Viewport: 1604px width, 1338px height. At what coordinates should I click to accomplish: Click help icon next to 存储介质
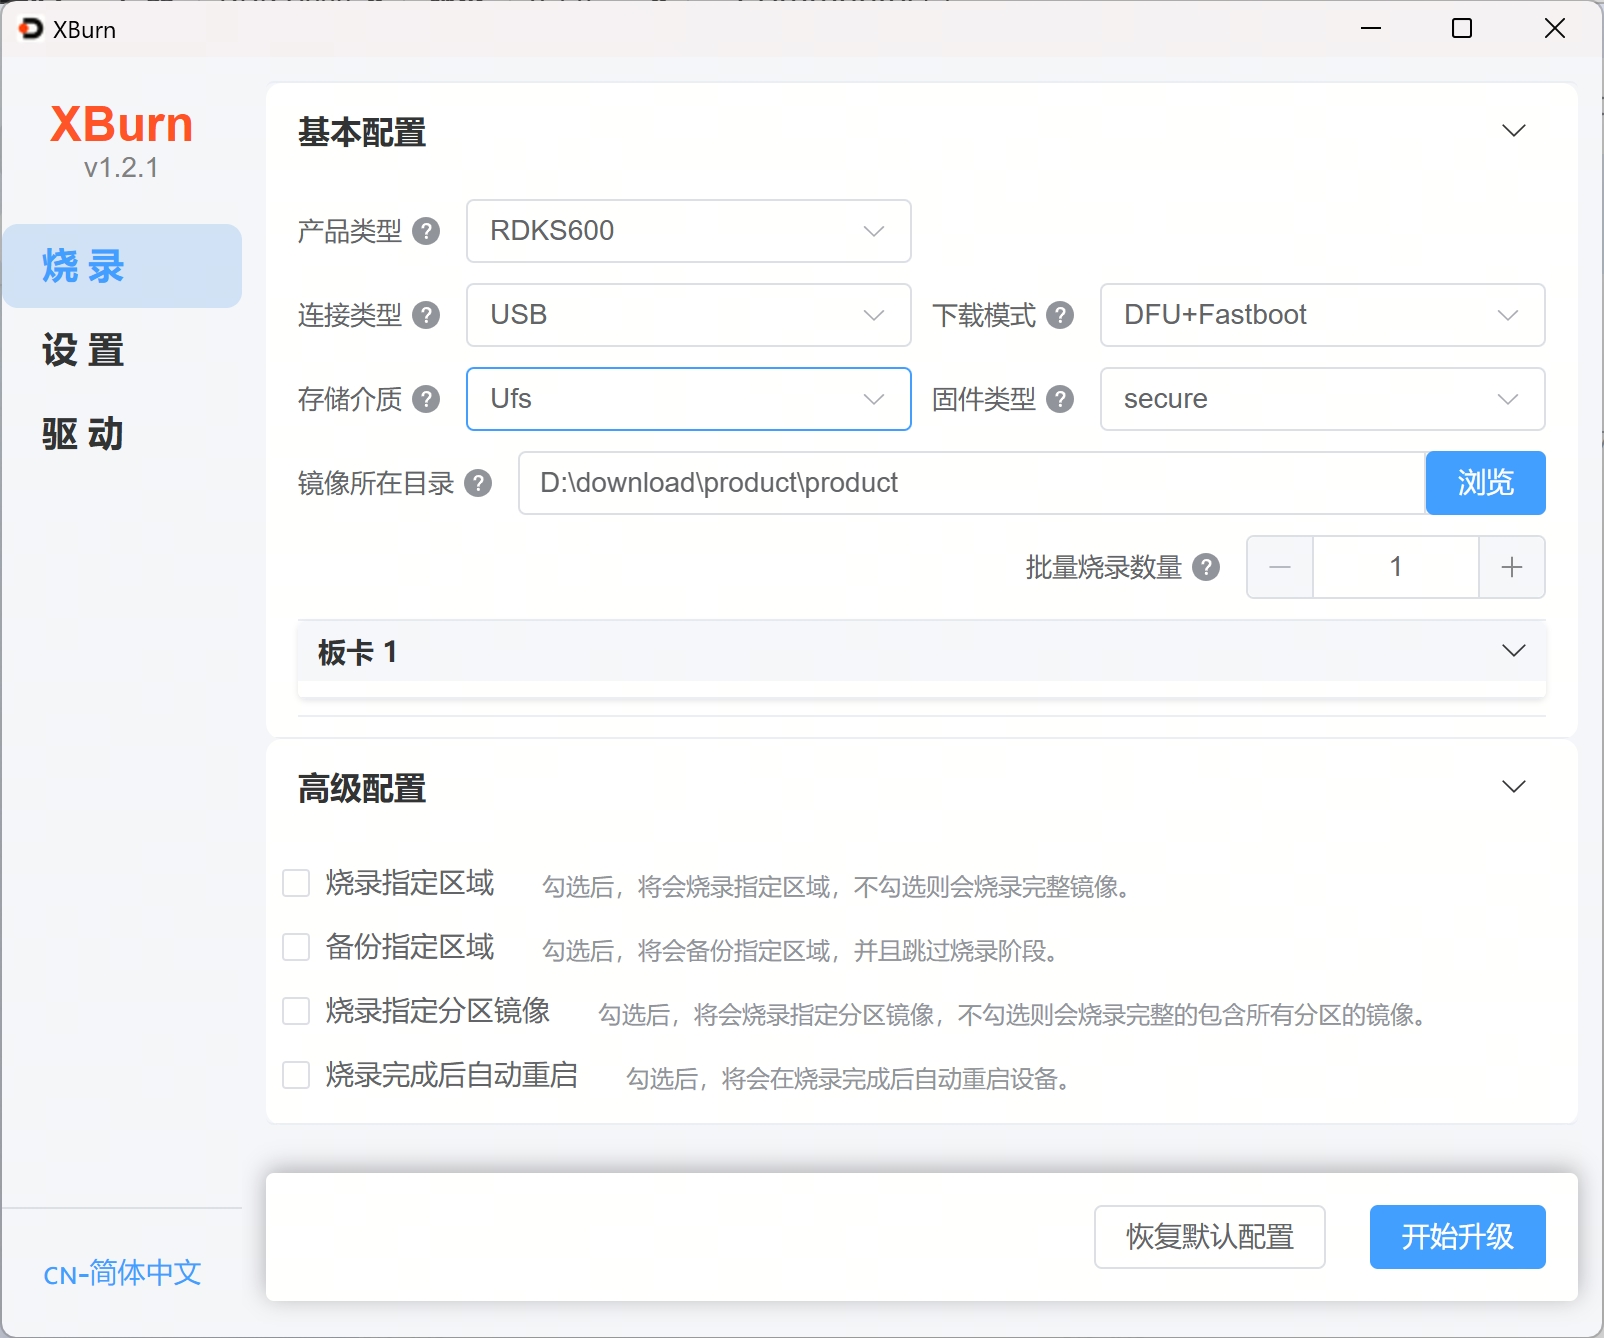[426, 399]
